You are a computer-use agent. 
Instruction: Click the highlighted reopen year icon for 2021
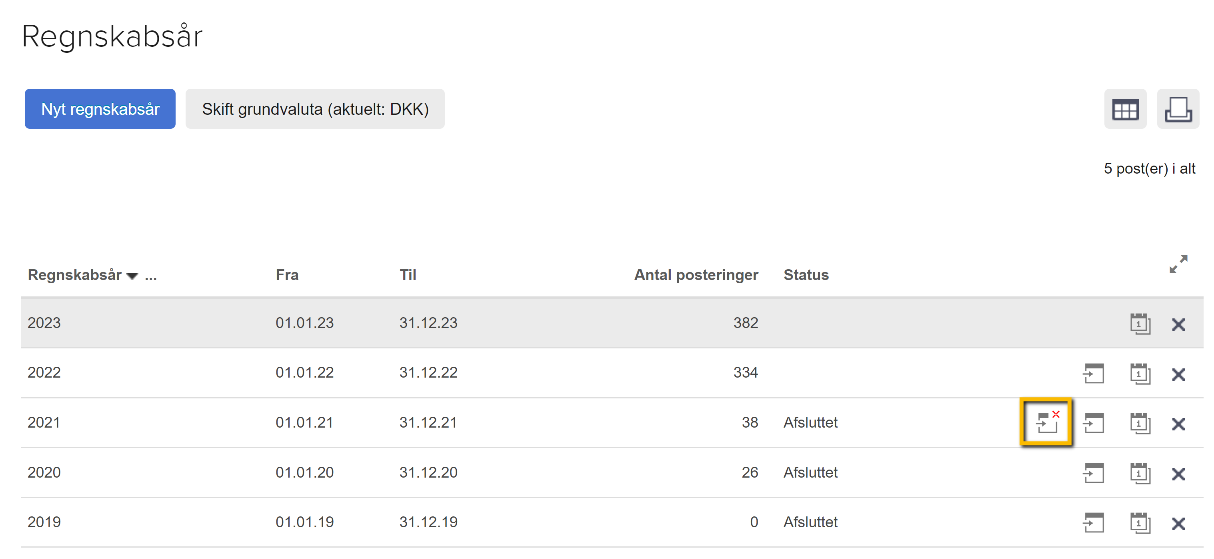[x=1046, y=423]
